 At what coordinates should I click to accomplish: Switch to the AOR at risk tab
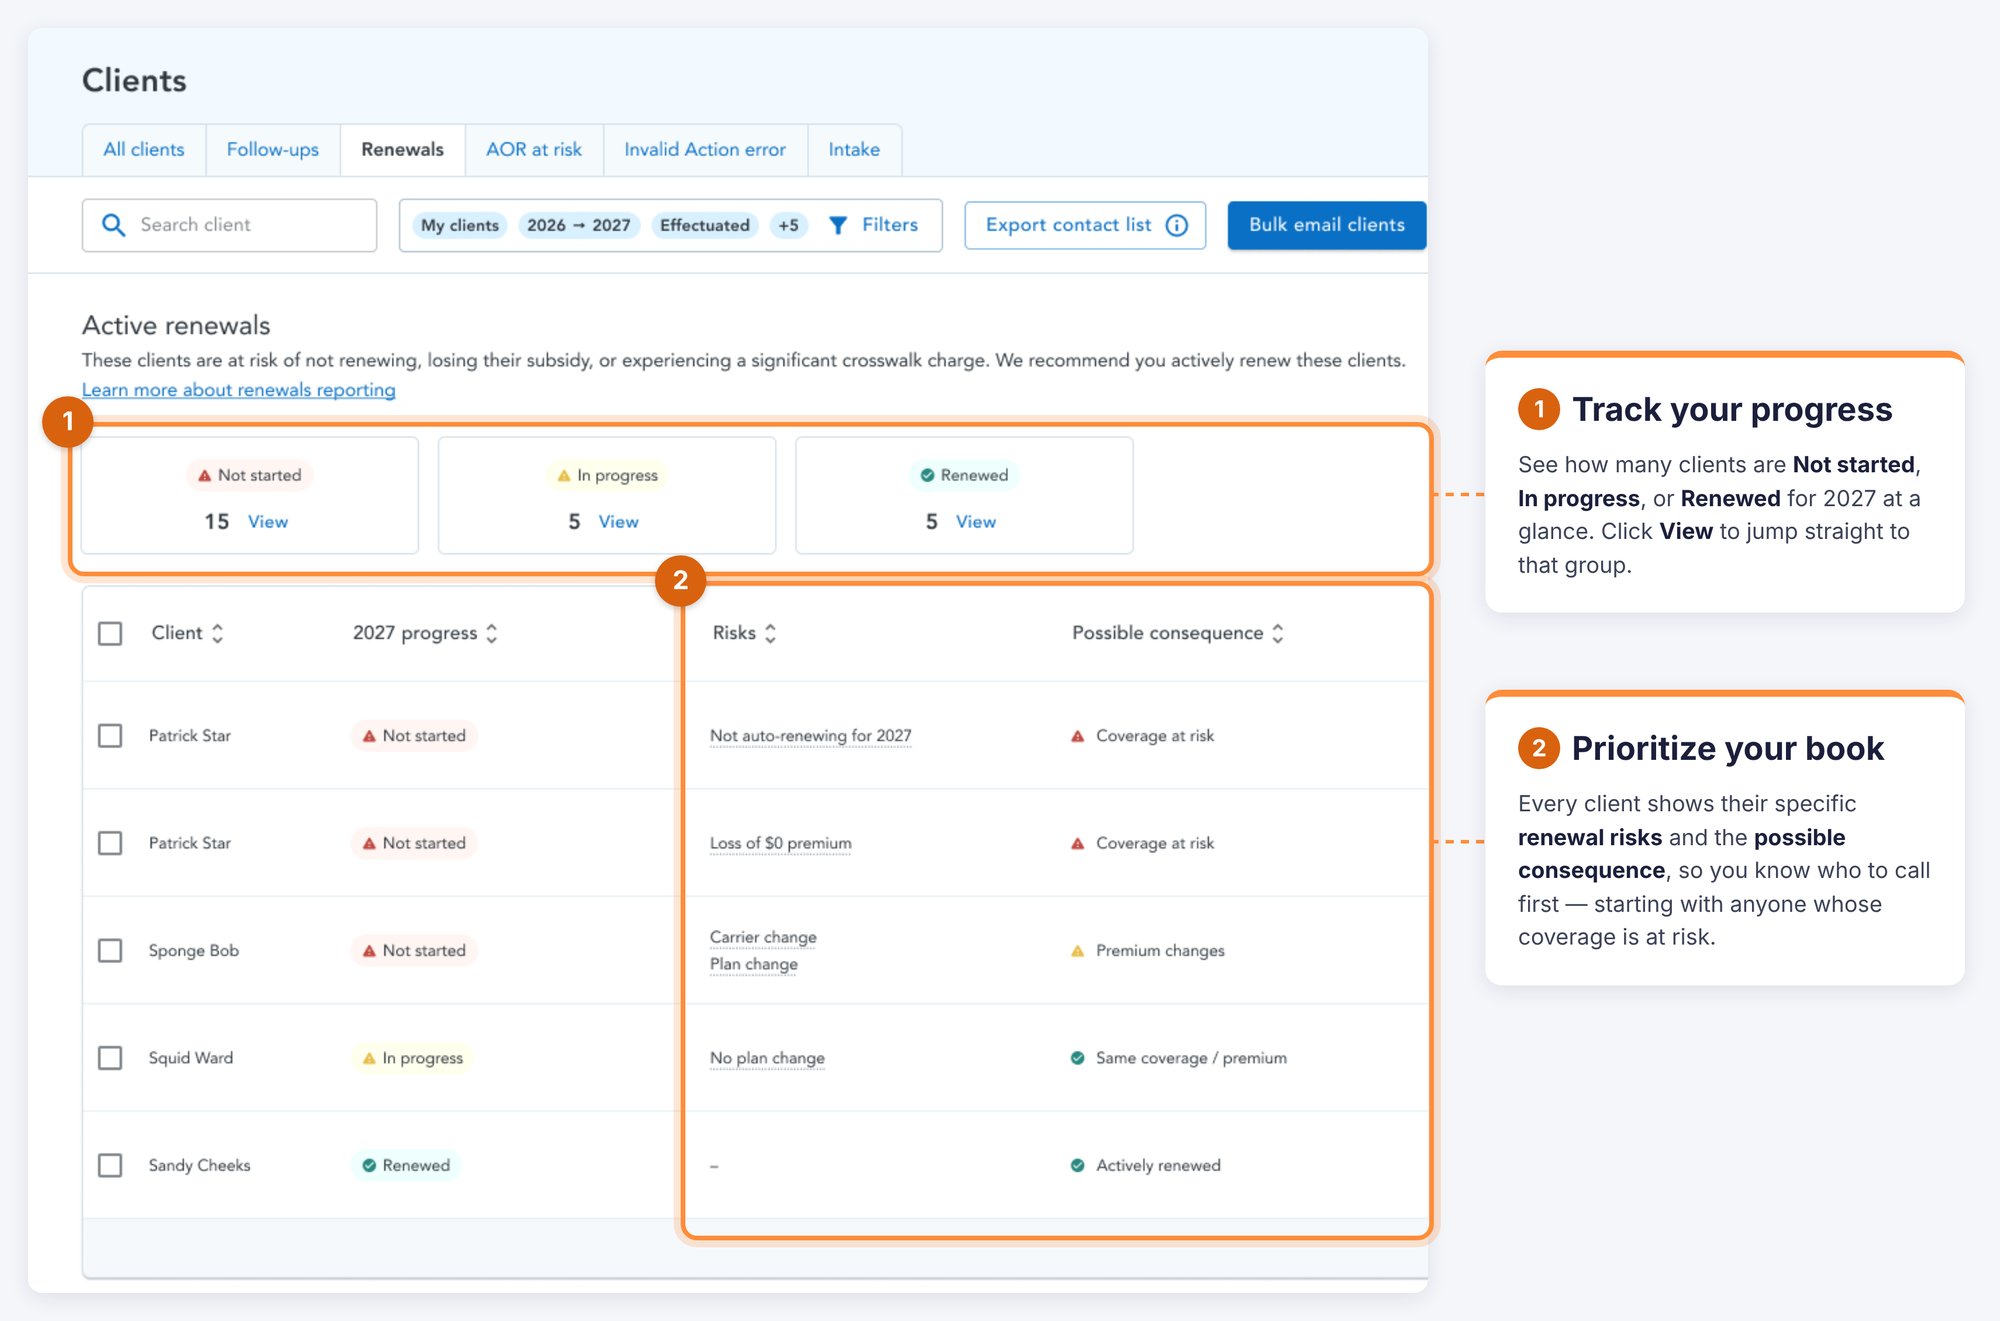(534, 150)
